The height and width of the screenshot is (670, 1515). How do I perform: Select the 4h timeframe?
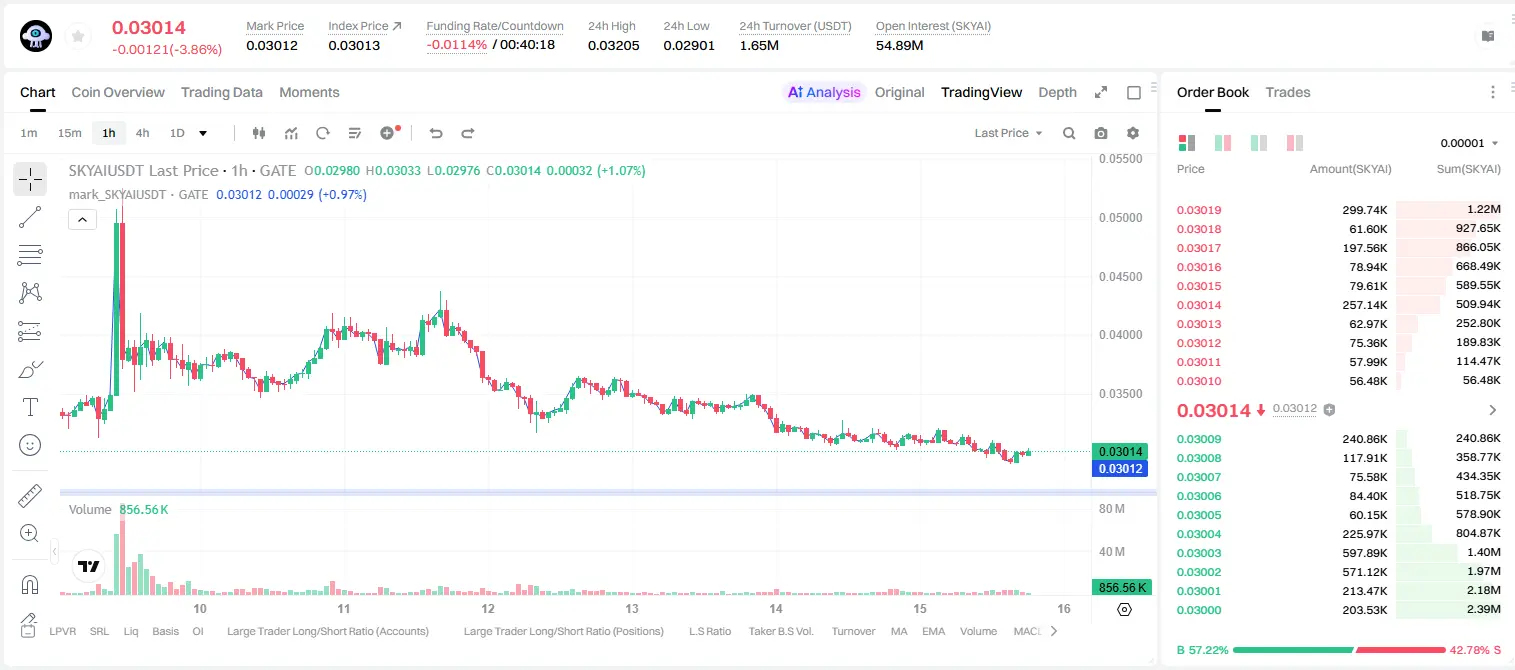tap(142, 133)
